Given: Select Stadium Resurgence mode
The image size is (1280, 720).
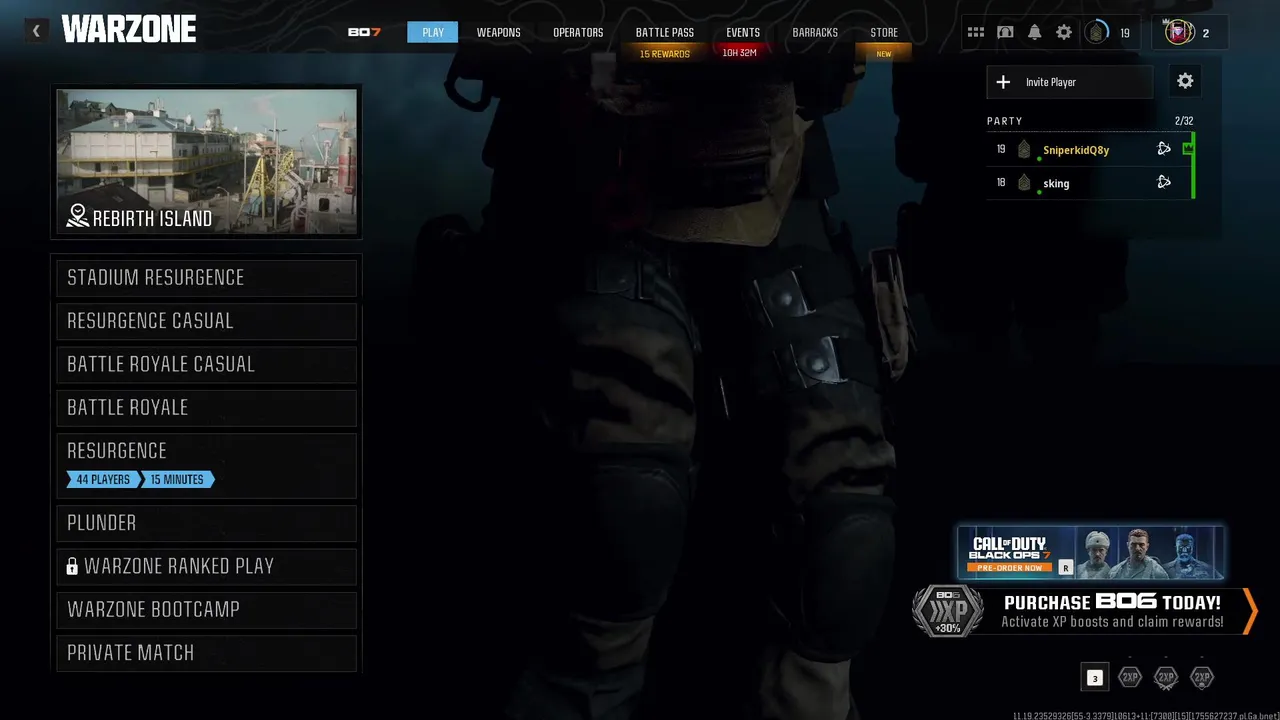Looking at the screenshot, I should click(x=207, y=278).
